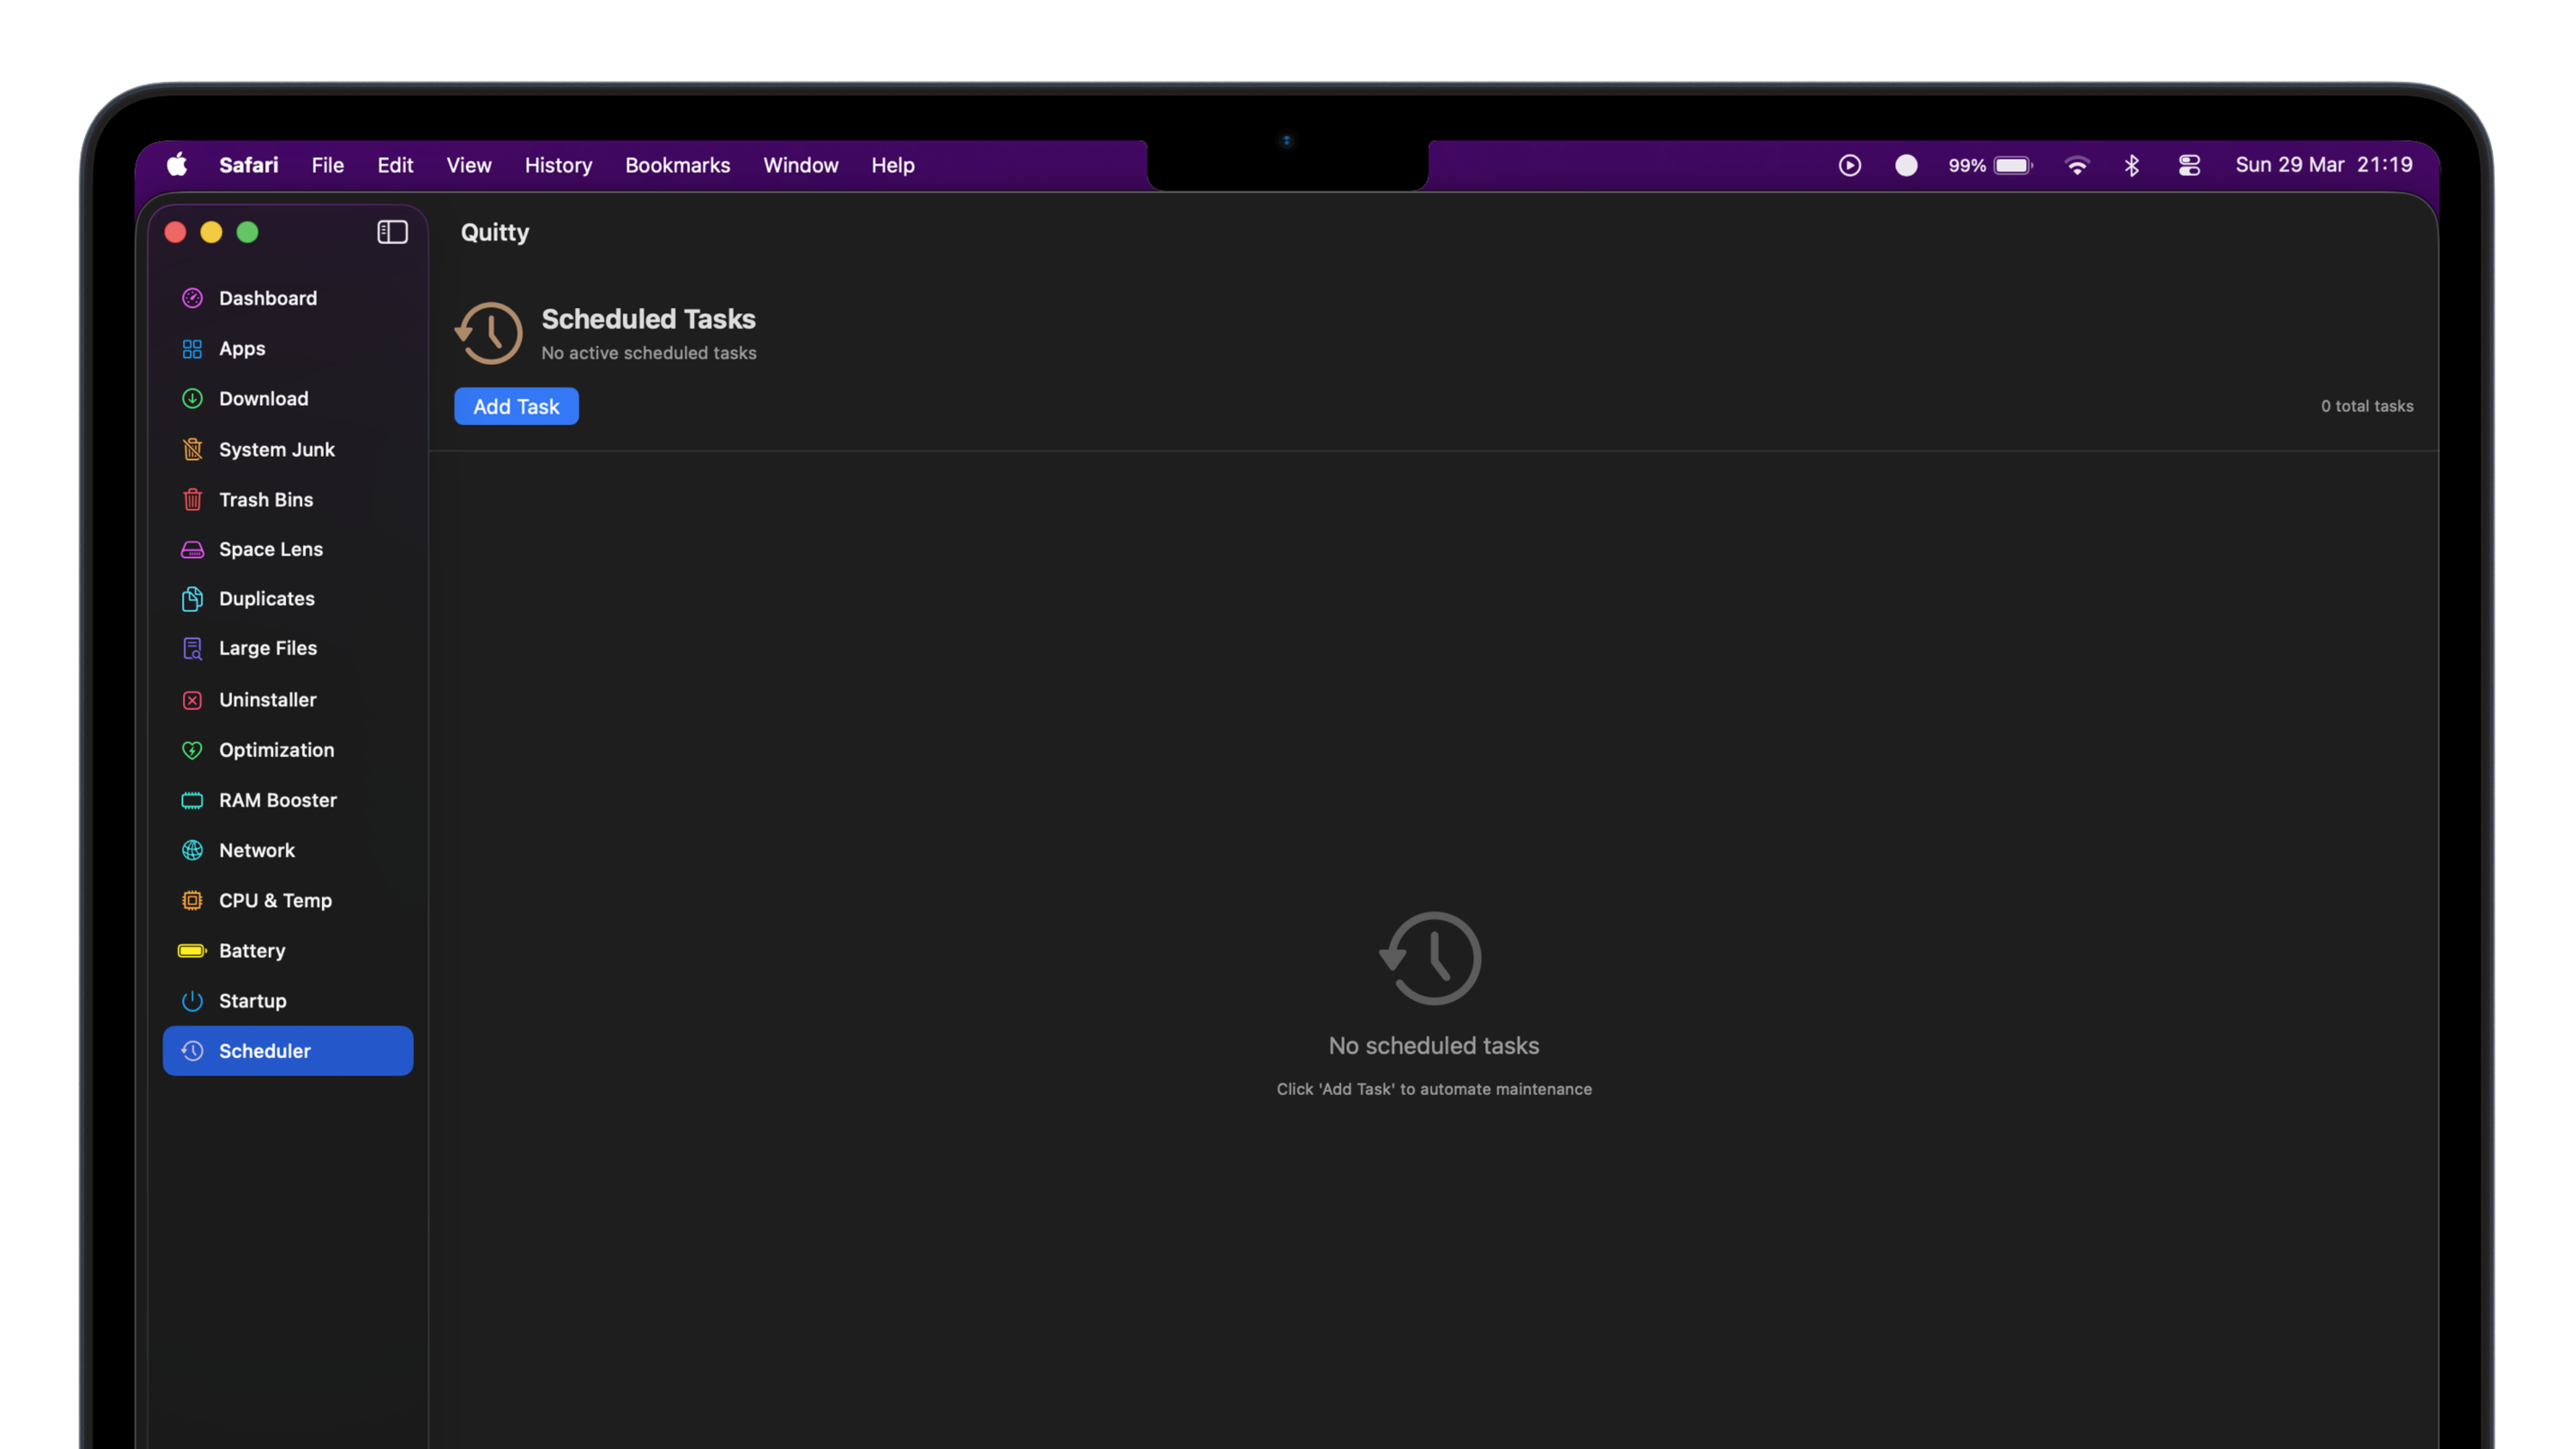Open the Duplicates finder

266,598
